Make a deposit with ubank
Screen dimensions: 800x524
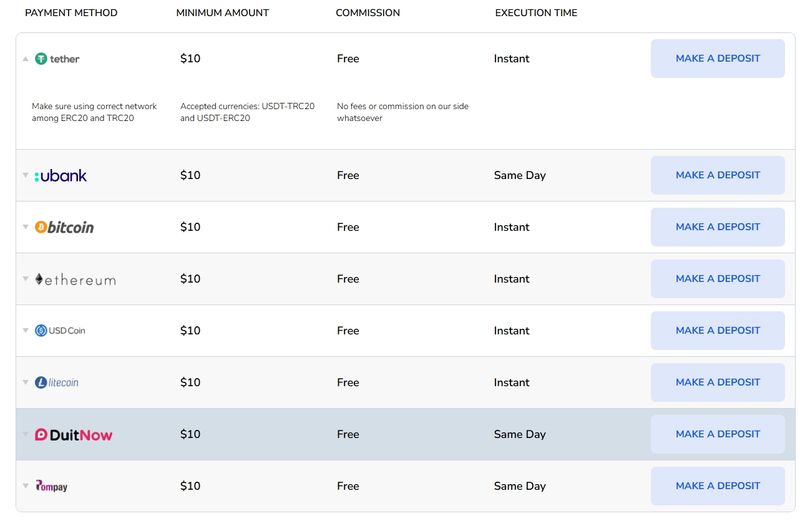717,175
